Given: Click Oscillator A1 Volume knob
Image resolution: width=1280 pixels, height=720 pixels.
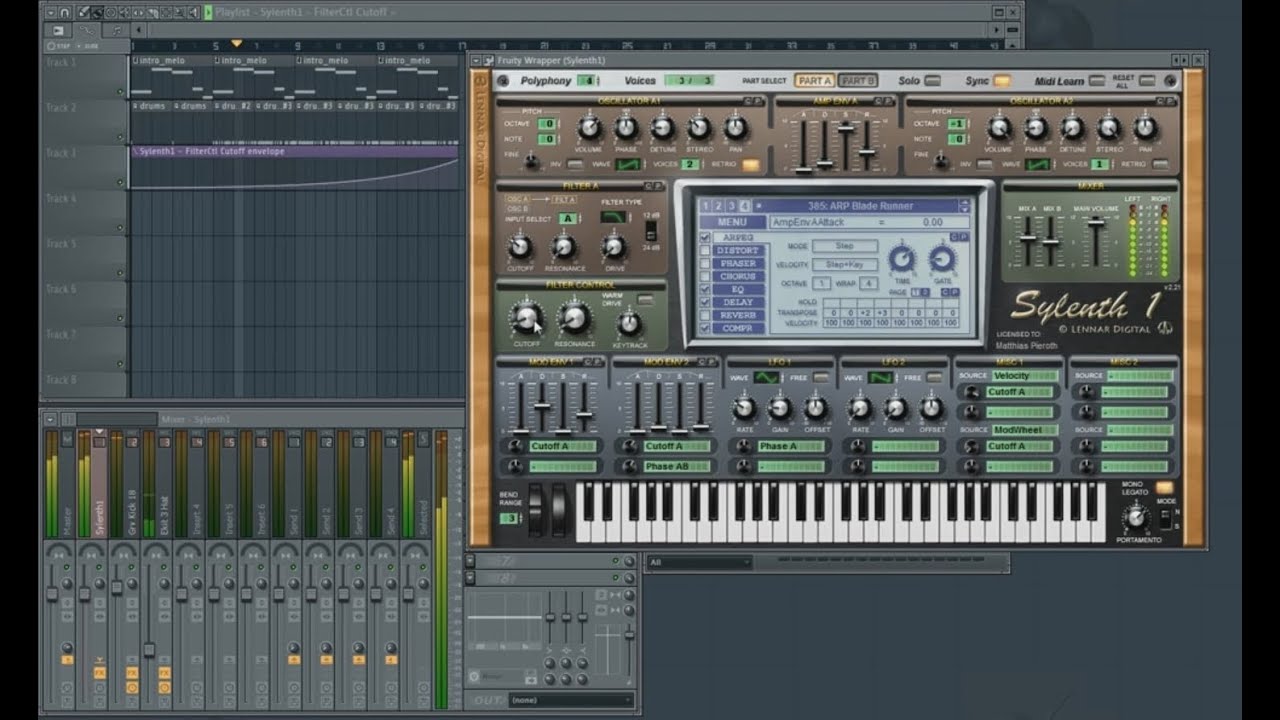Looking at the screenshot, I should point(590,128).
